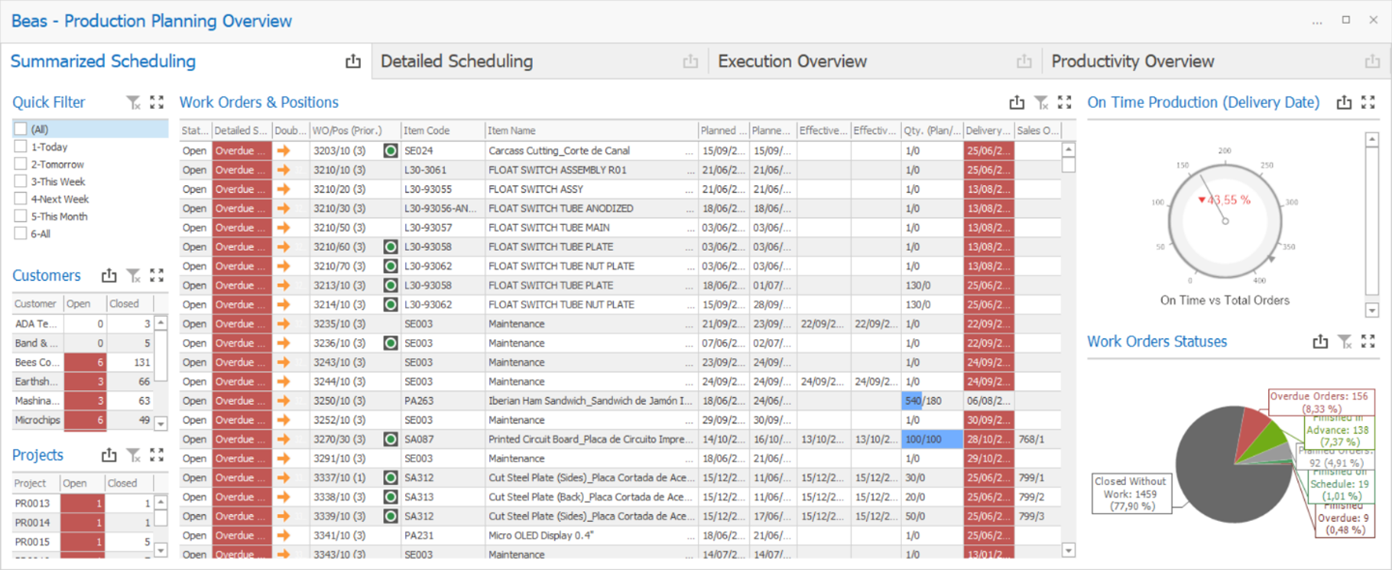Open the window overflow menu (three dots)
The width and height of the screenshot is (1392, 570).
click(1318, 20)
